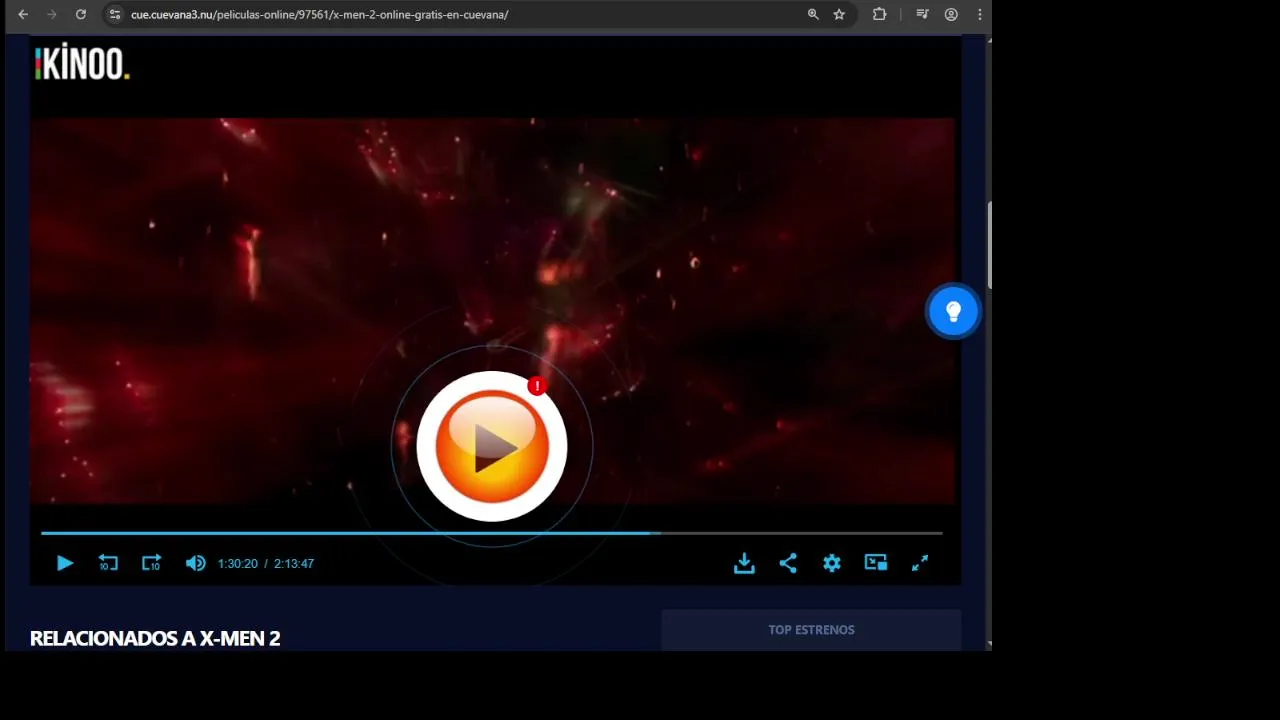Click the video progress bar
The width and height of the screenshot is (1280, 720).
point(491,534)
